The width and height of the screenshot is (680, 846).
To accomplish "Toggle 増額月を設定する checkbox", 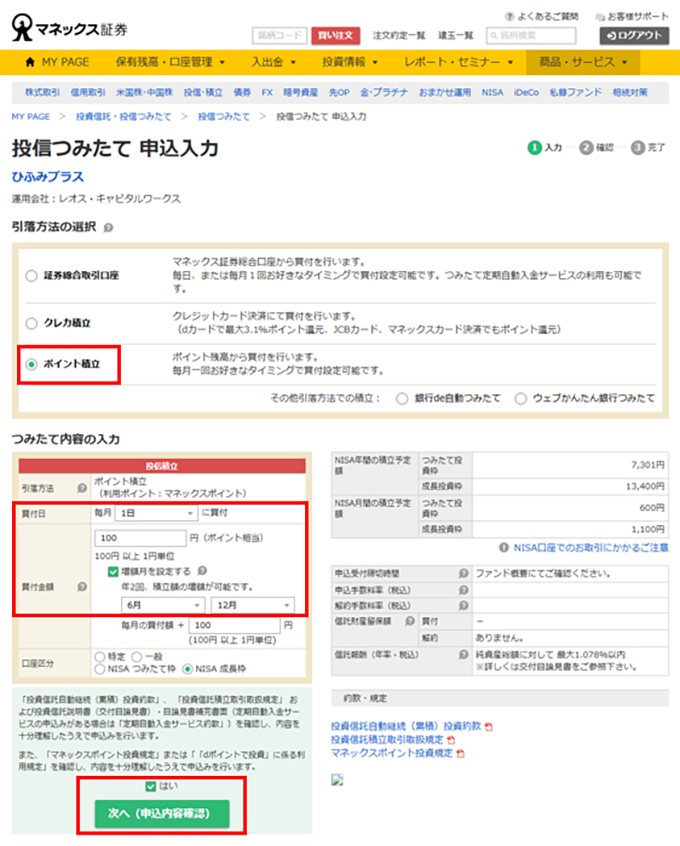I will coord(113,571).
